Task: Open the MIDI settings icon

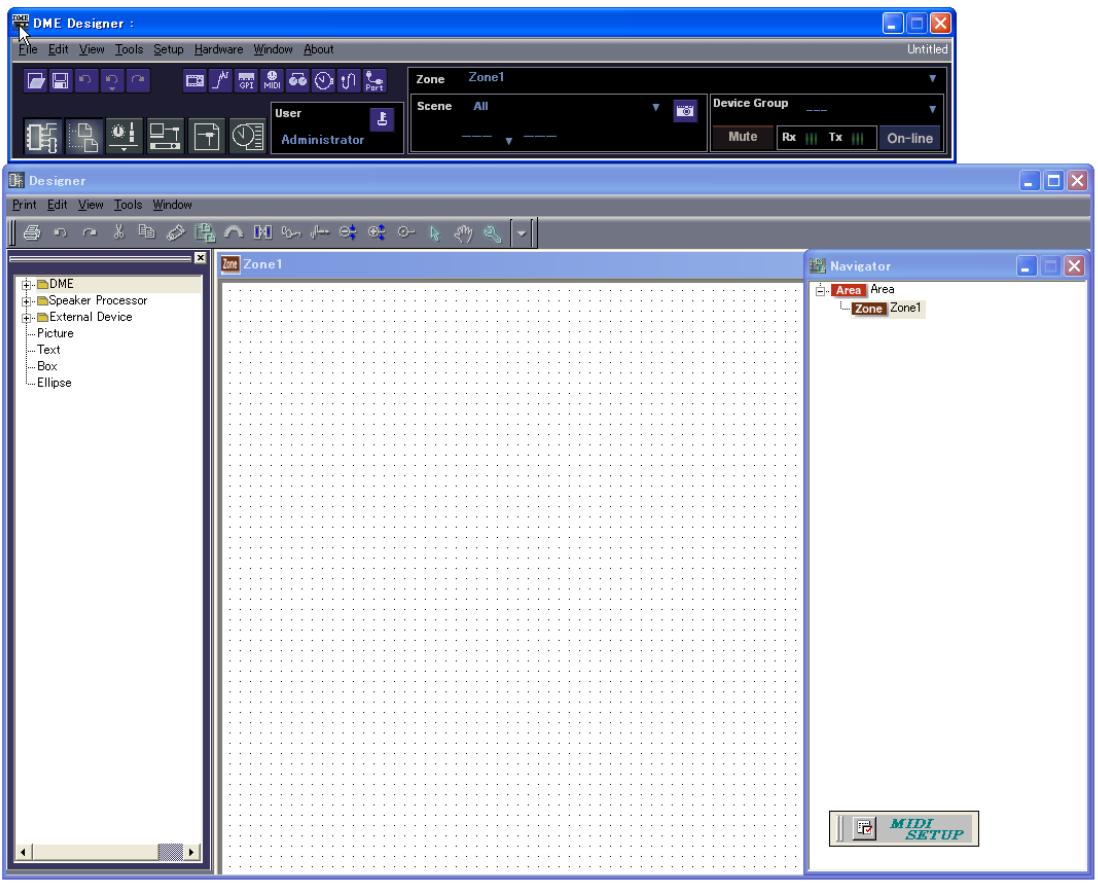Action: [x=272, y=81]
